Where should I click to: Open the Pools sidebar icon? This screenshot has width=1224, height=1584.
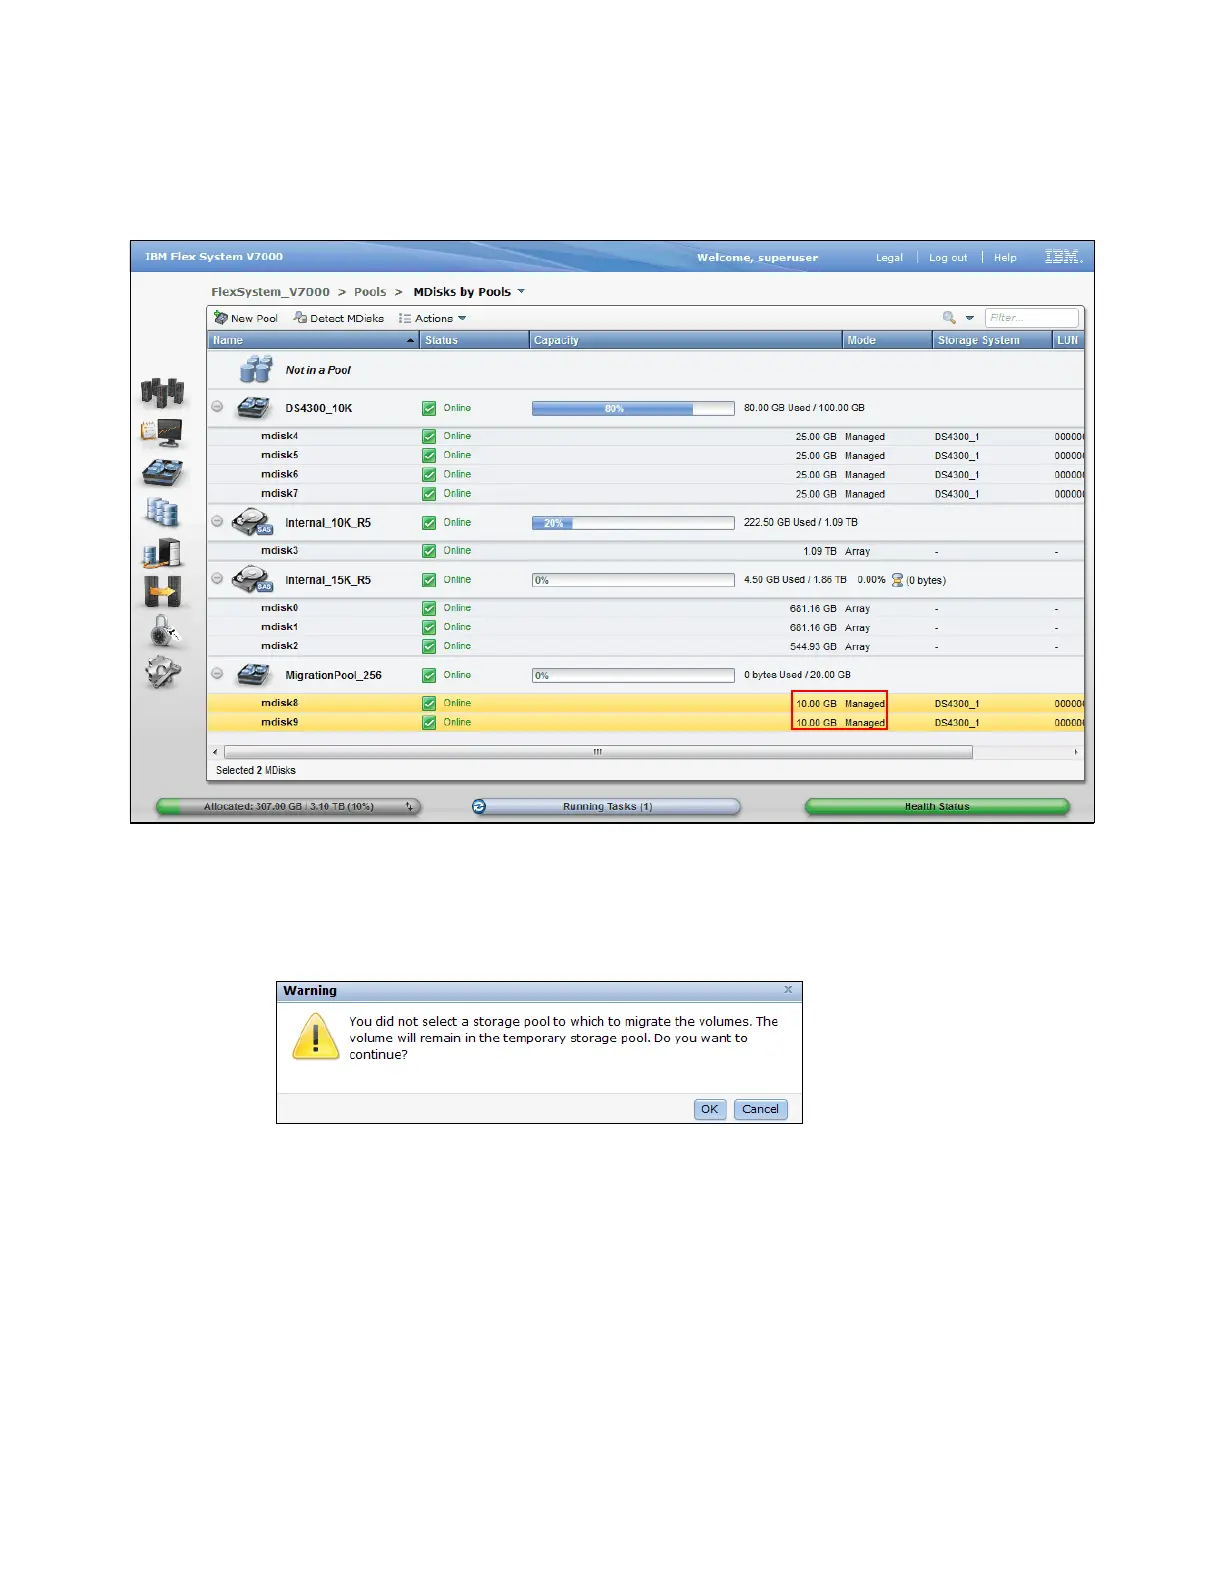(162, 472)
